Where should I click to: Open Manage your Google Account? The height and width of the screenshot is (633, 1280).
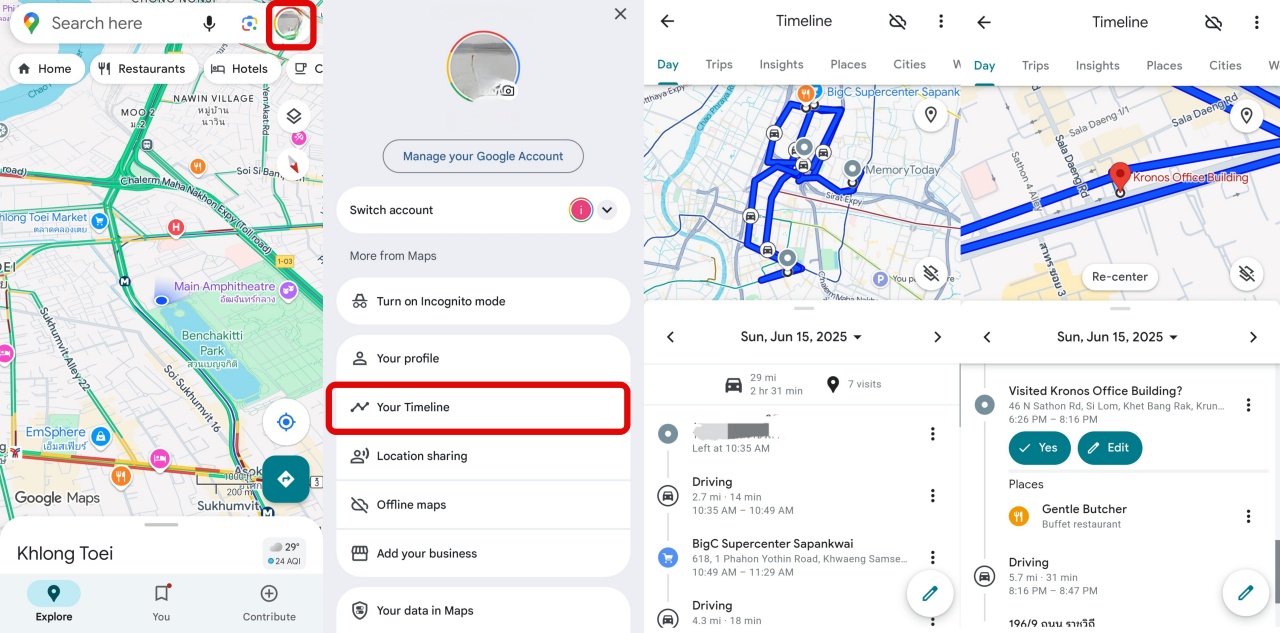[483, 156]
